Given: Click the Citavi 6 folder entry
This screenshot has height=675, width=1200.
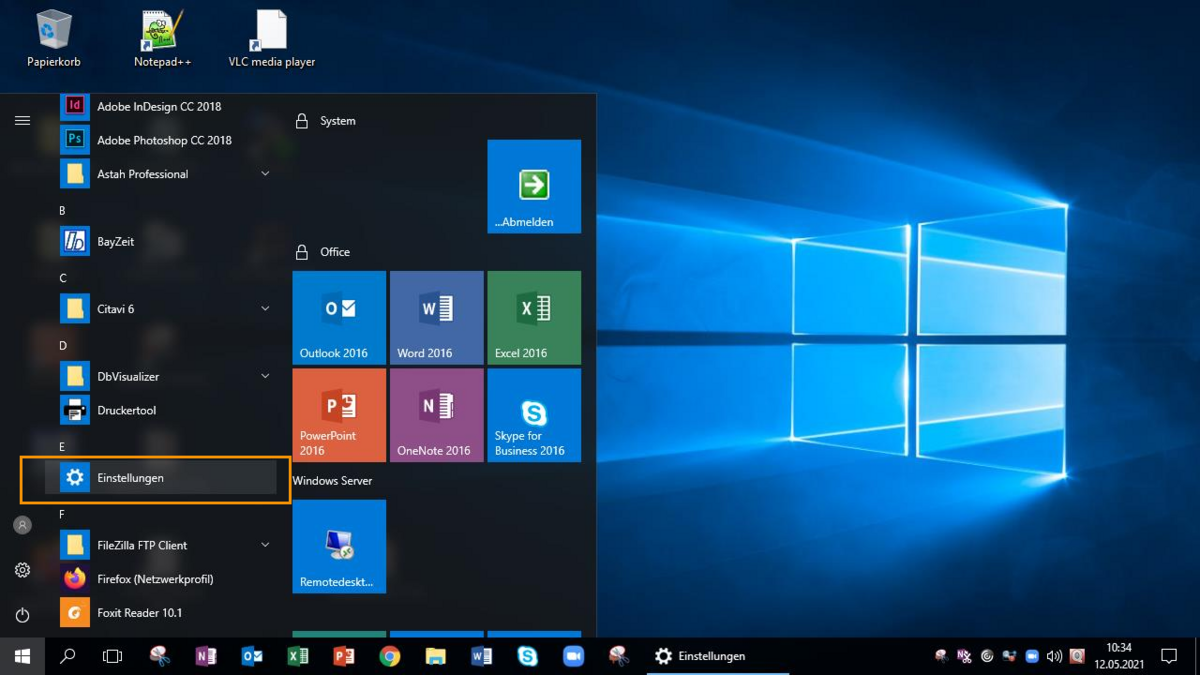Looking at the screenshot, I should point(161,309).
